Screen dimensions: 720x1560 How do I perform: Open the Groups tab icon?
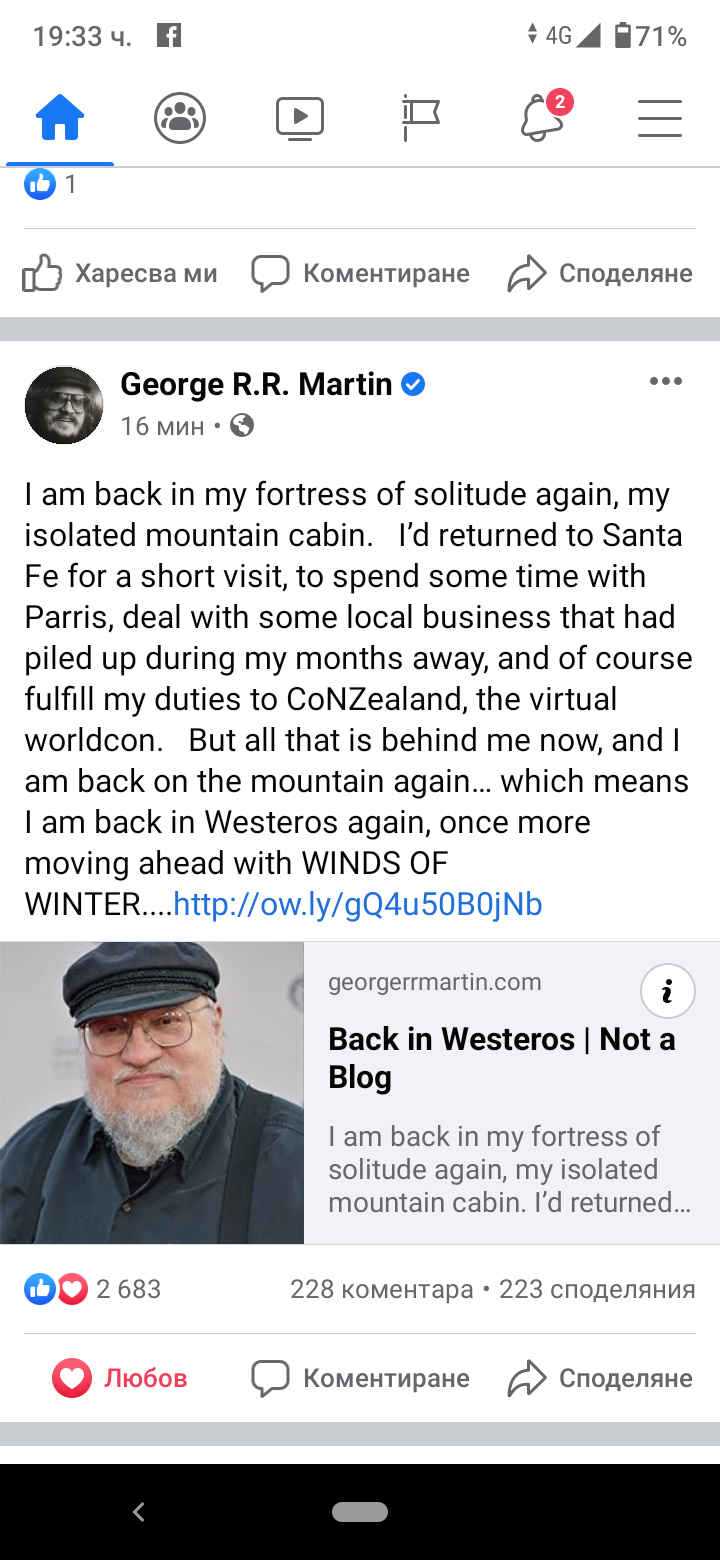click(180, 119)
